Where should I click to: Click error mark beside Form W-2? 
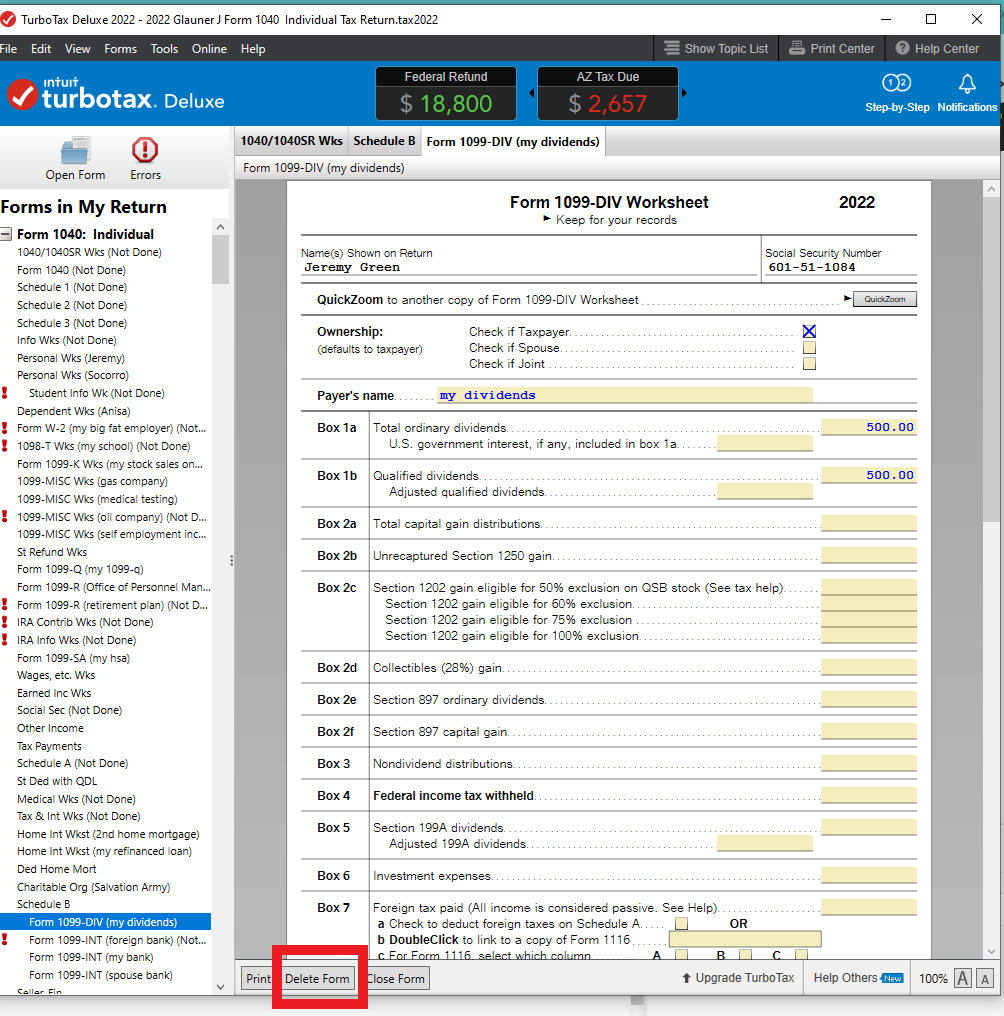(x=5, y=428)
